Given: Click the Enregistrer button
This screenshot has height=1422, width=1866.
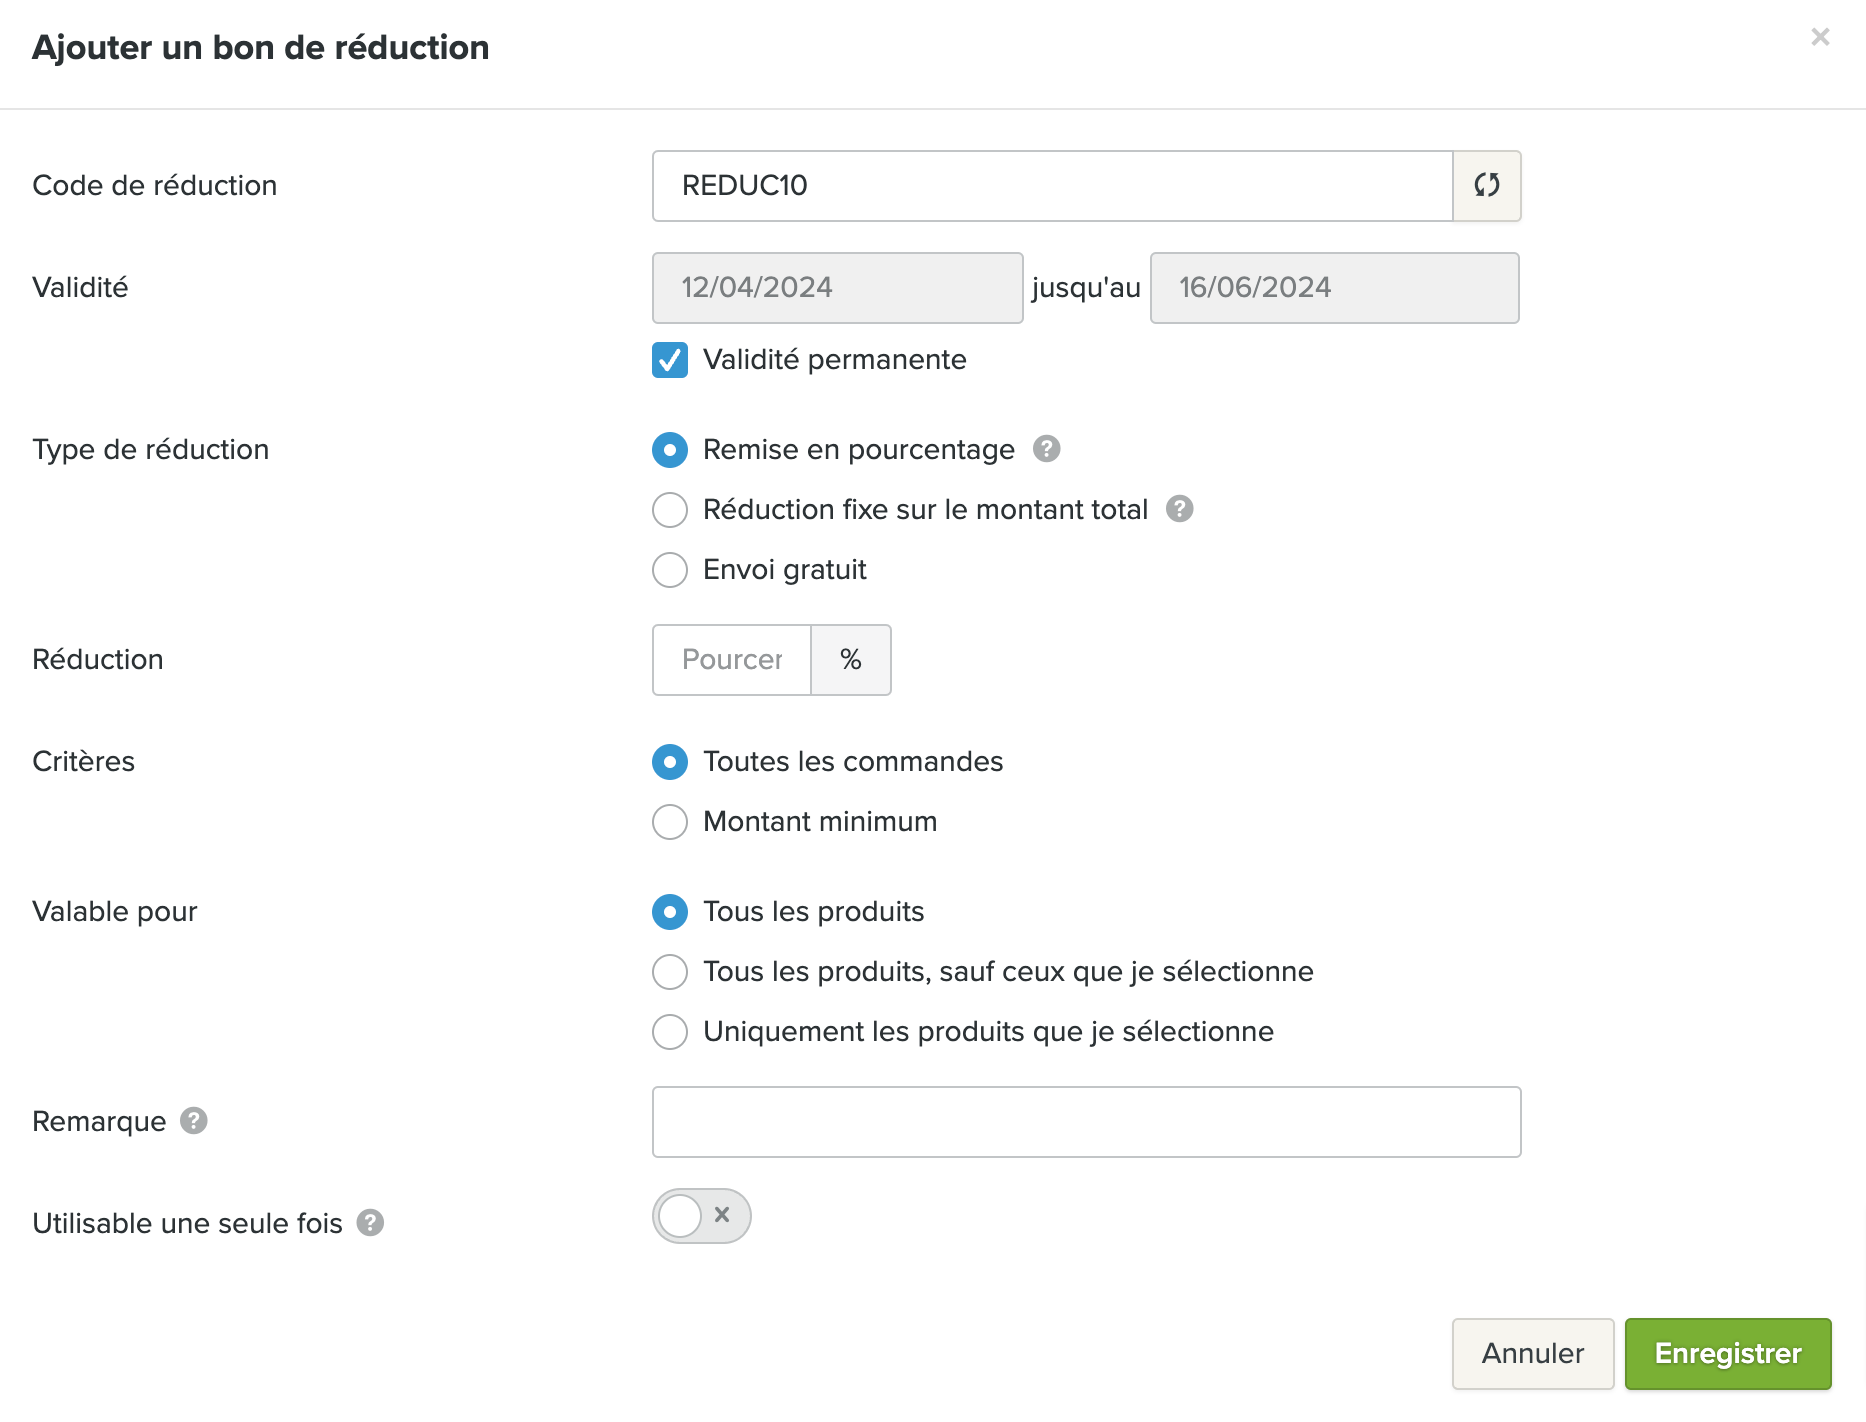Looking at the screenshot, I should coord(1728,1354).
